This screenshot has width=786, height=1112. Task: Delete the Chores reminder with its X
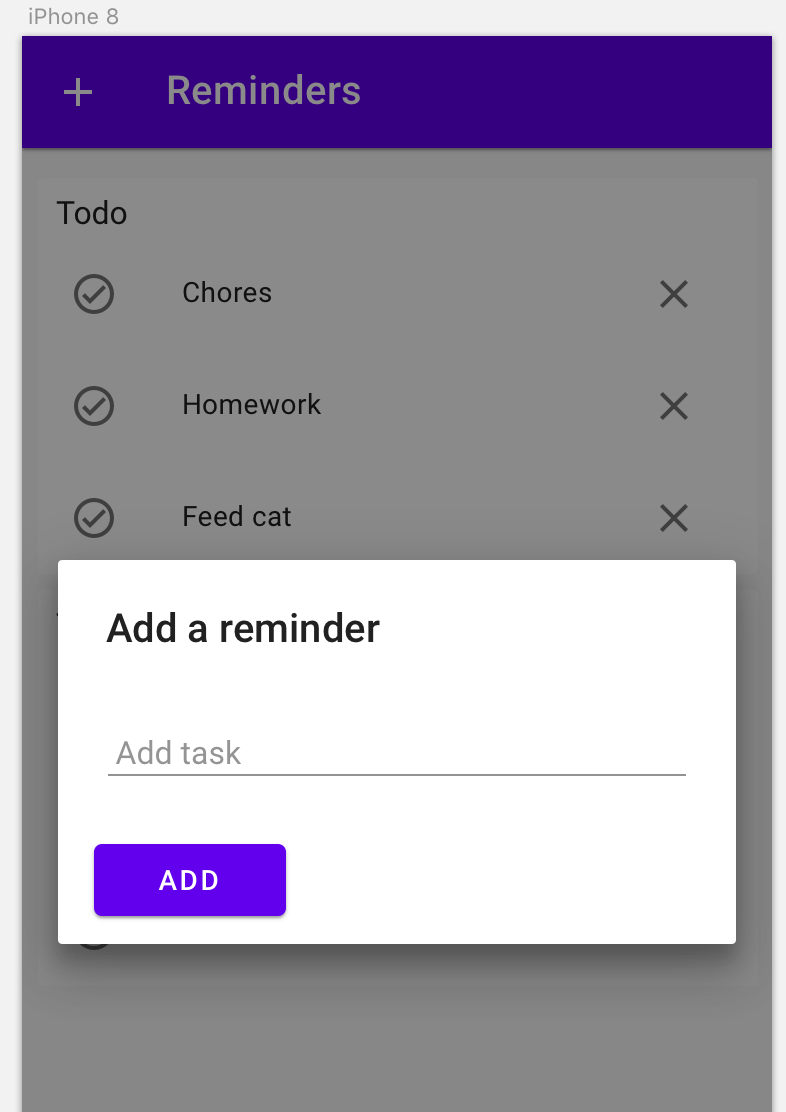[x=674, y=294]
